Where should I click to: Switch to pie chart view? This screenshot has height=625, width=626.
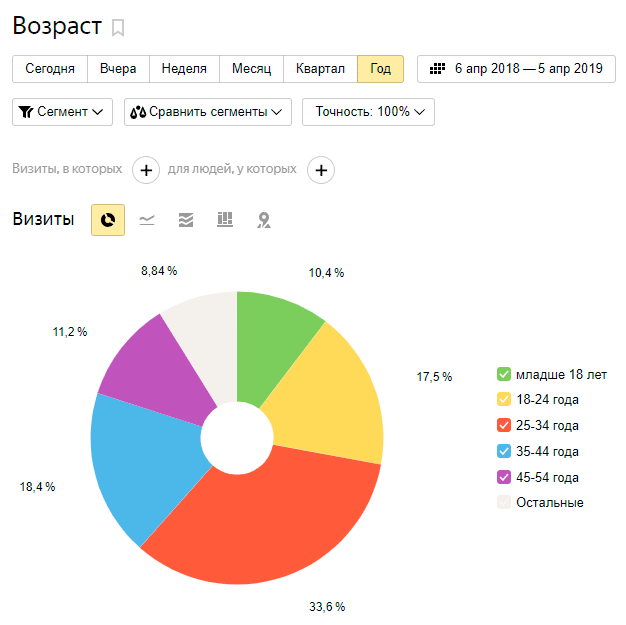coord(108,220)
